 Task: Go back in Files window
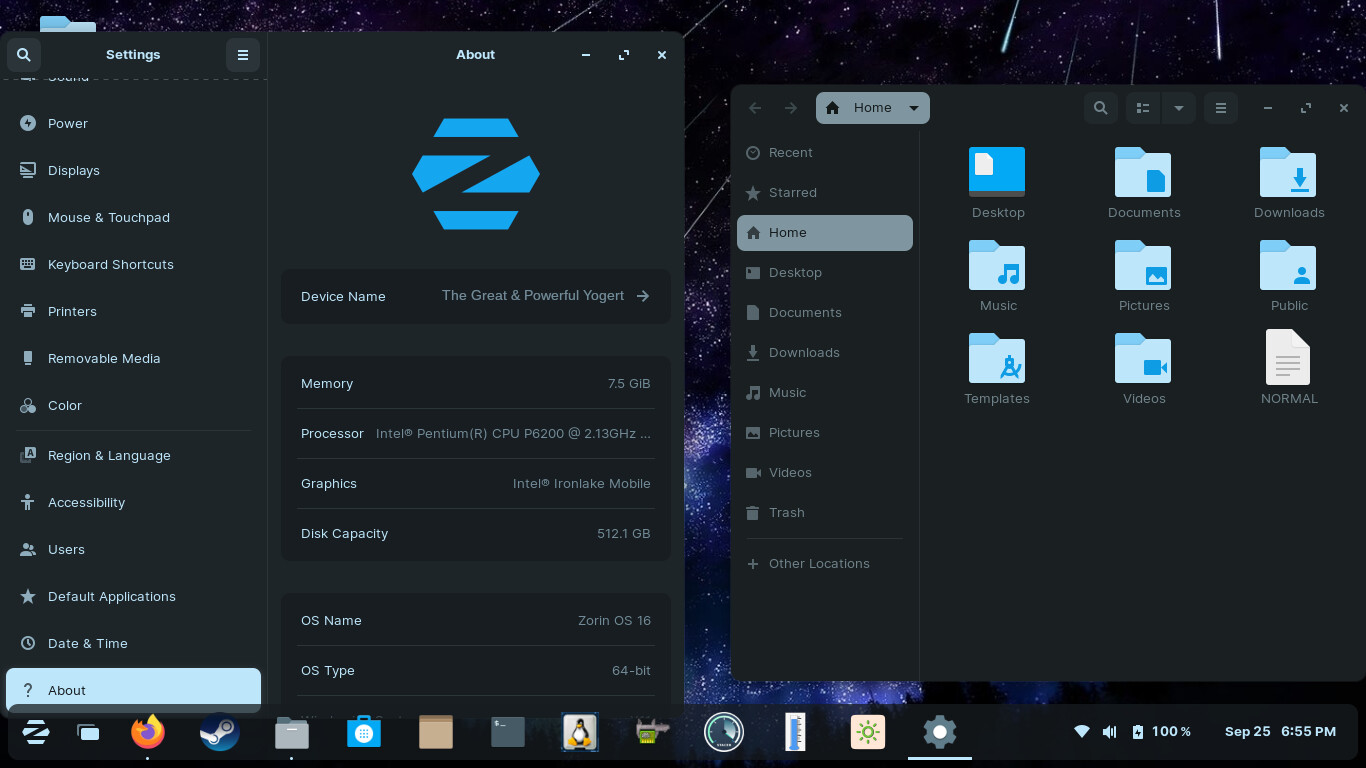click(x=755, y=108)
